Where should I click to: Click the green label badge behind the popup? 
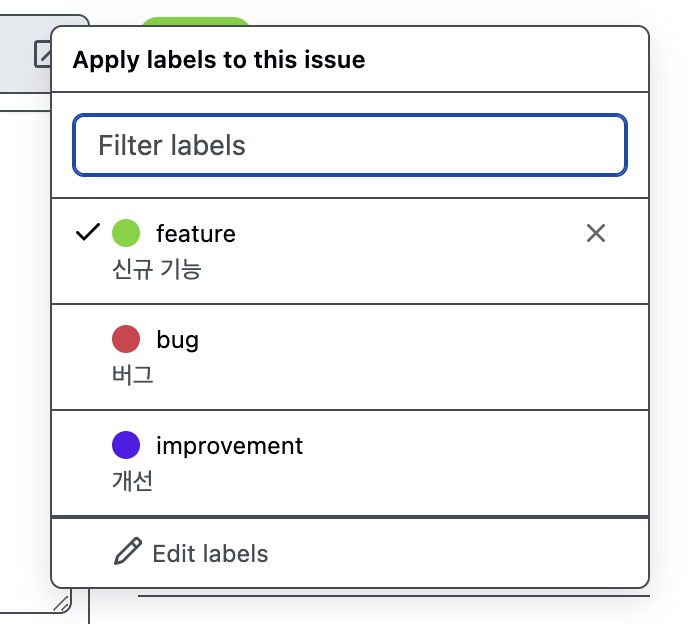pos(195,21)
